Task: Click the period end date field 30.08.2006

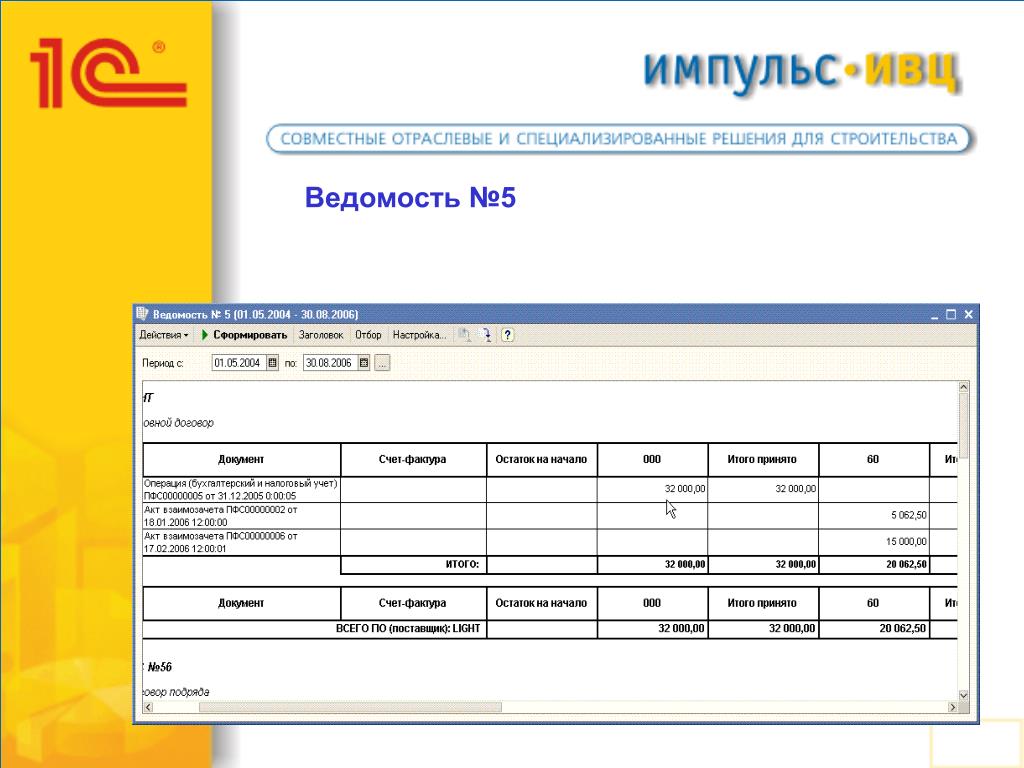Action: tap(330, 363)
